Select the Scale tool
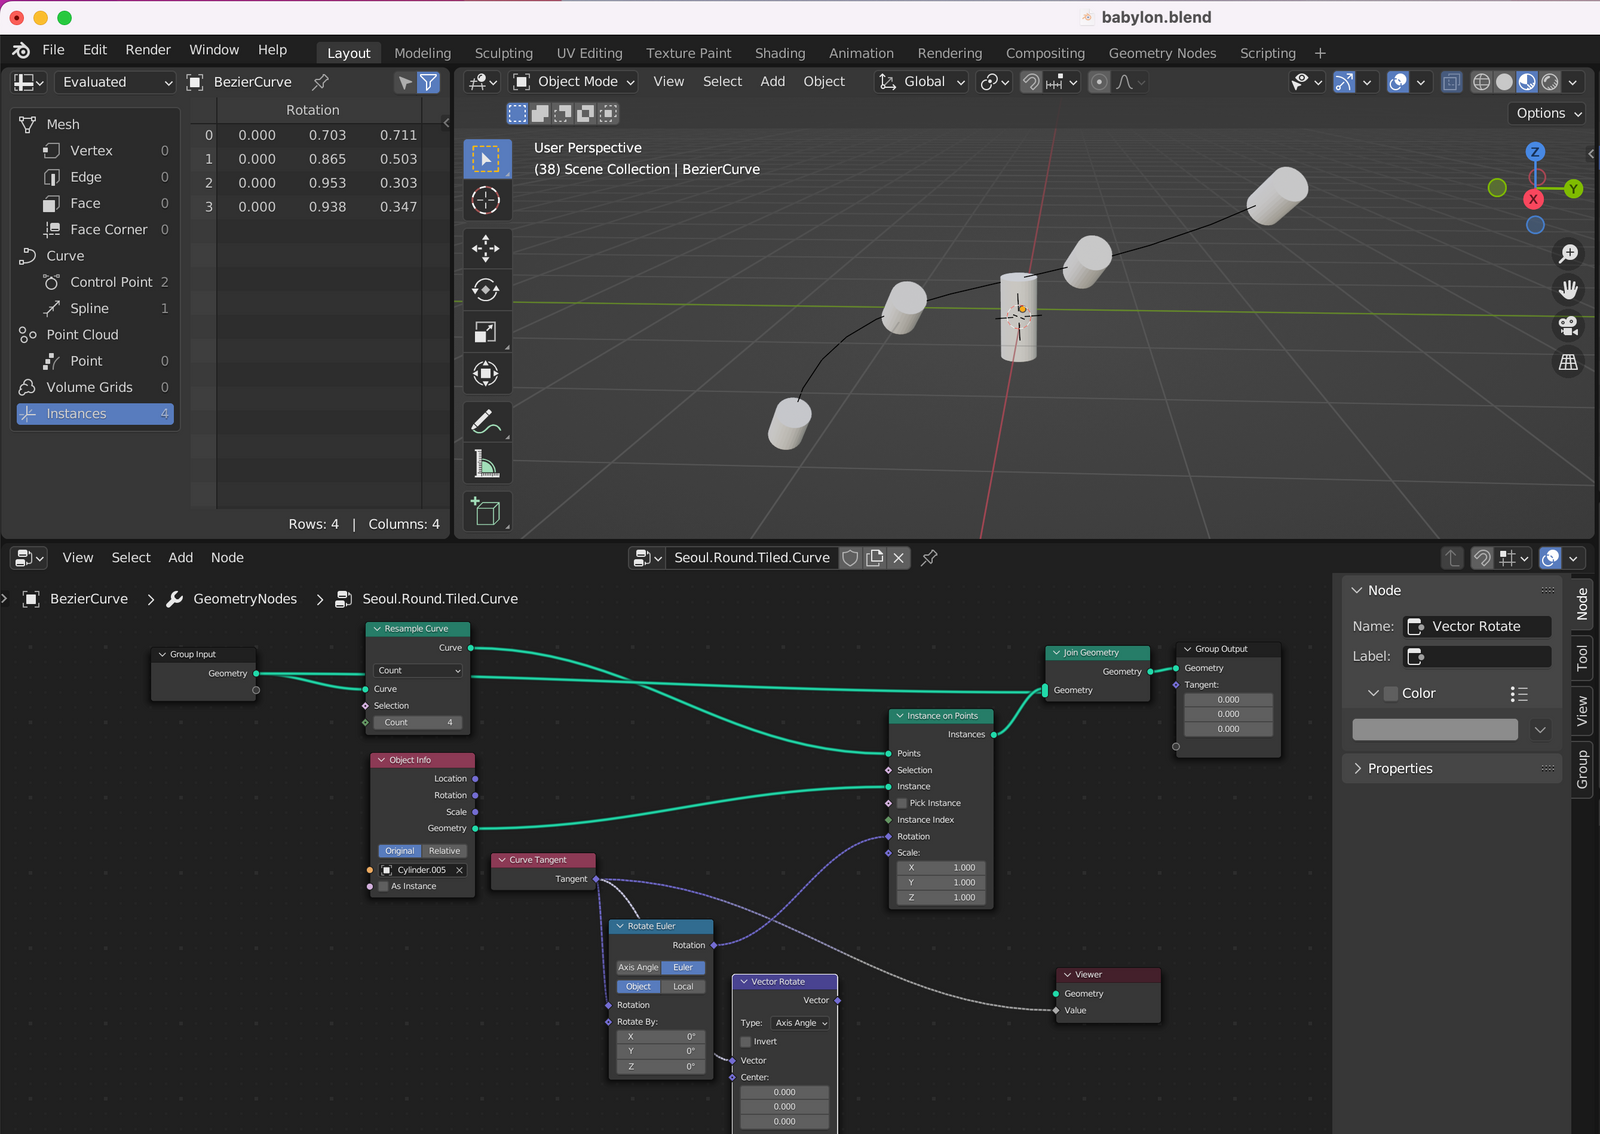This screenshot has height=1134, width=1600. 486,332
